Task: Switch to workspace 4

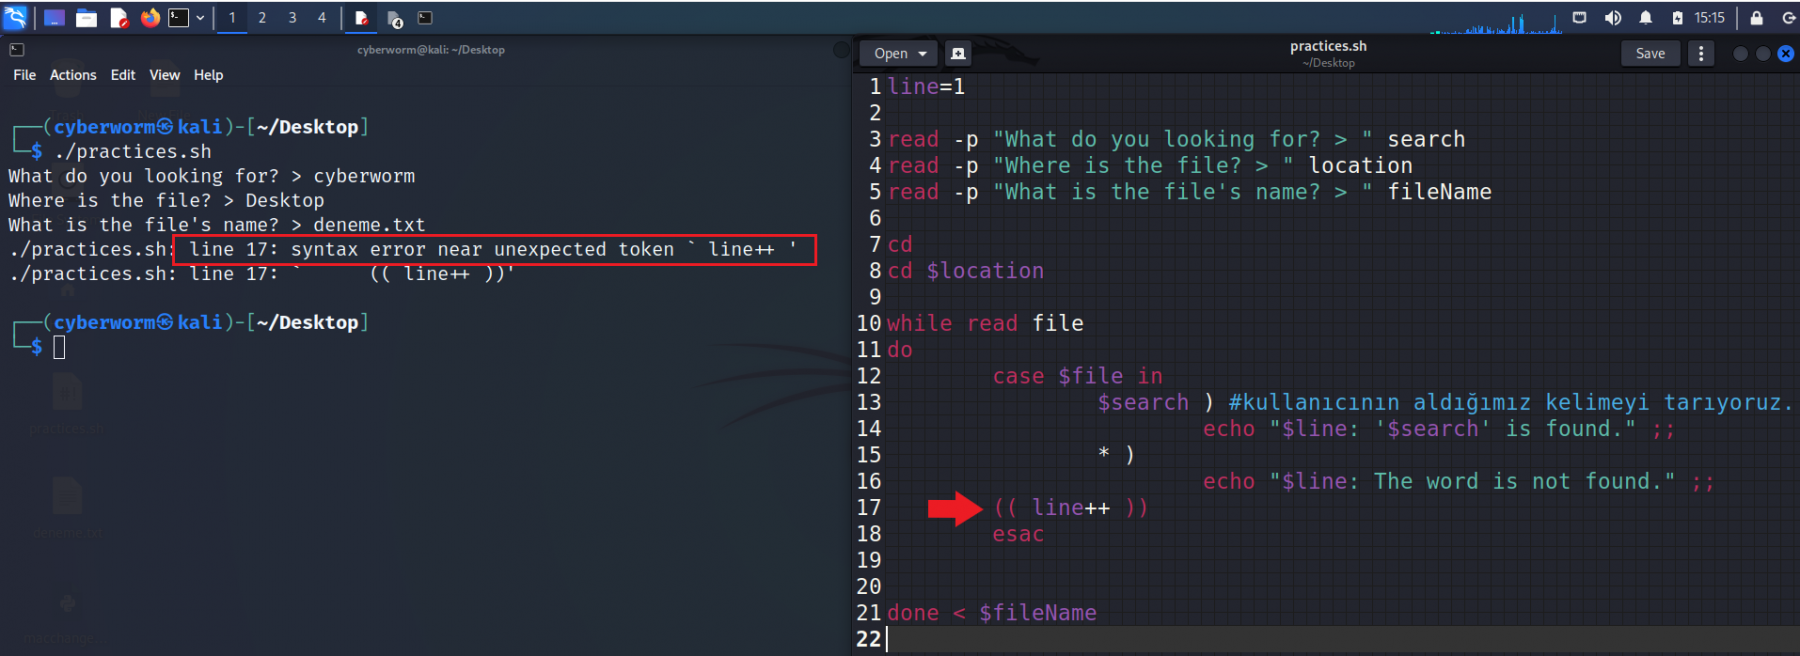Action: 322,18
